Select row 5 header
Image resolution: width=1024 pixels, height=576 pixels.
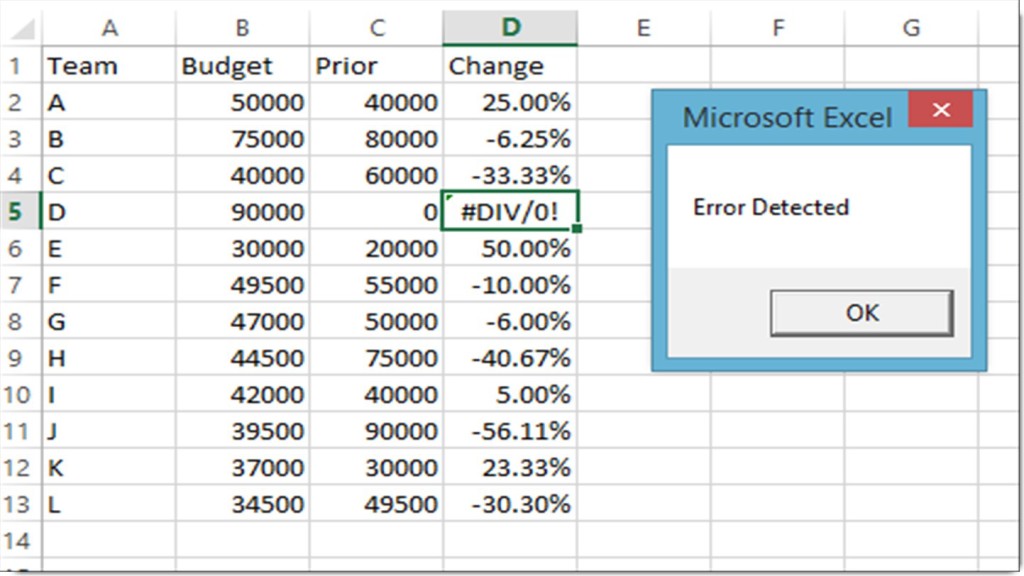[20, 211]
